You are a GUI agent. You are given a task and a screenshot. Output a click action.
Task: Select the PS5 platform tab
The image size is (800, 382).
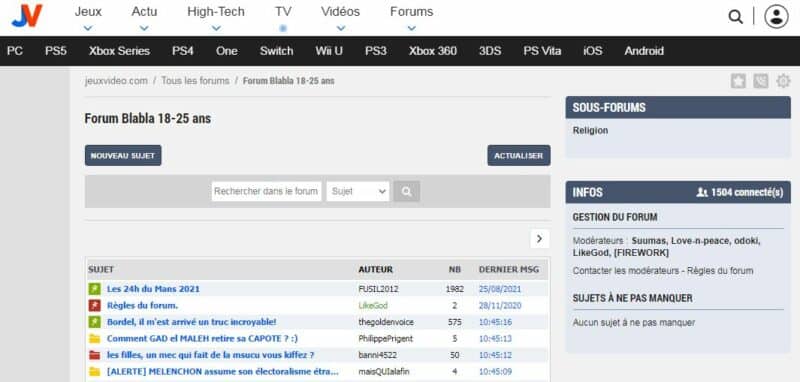coord(56,51)
